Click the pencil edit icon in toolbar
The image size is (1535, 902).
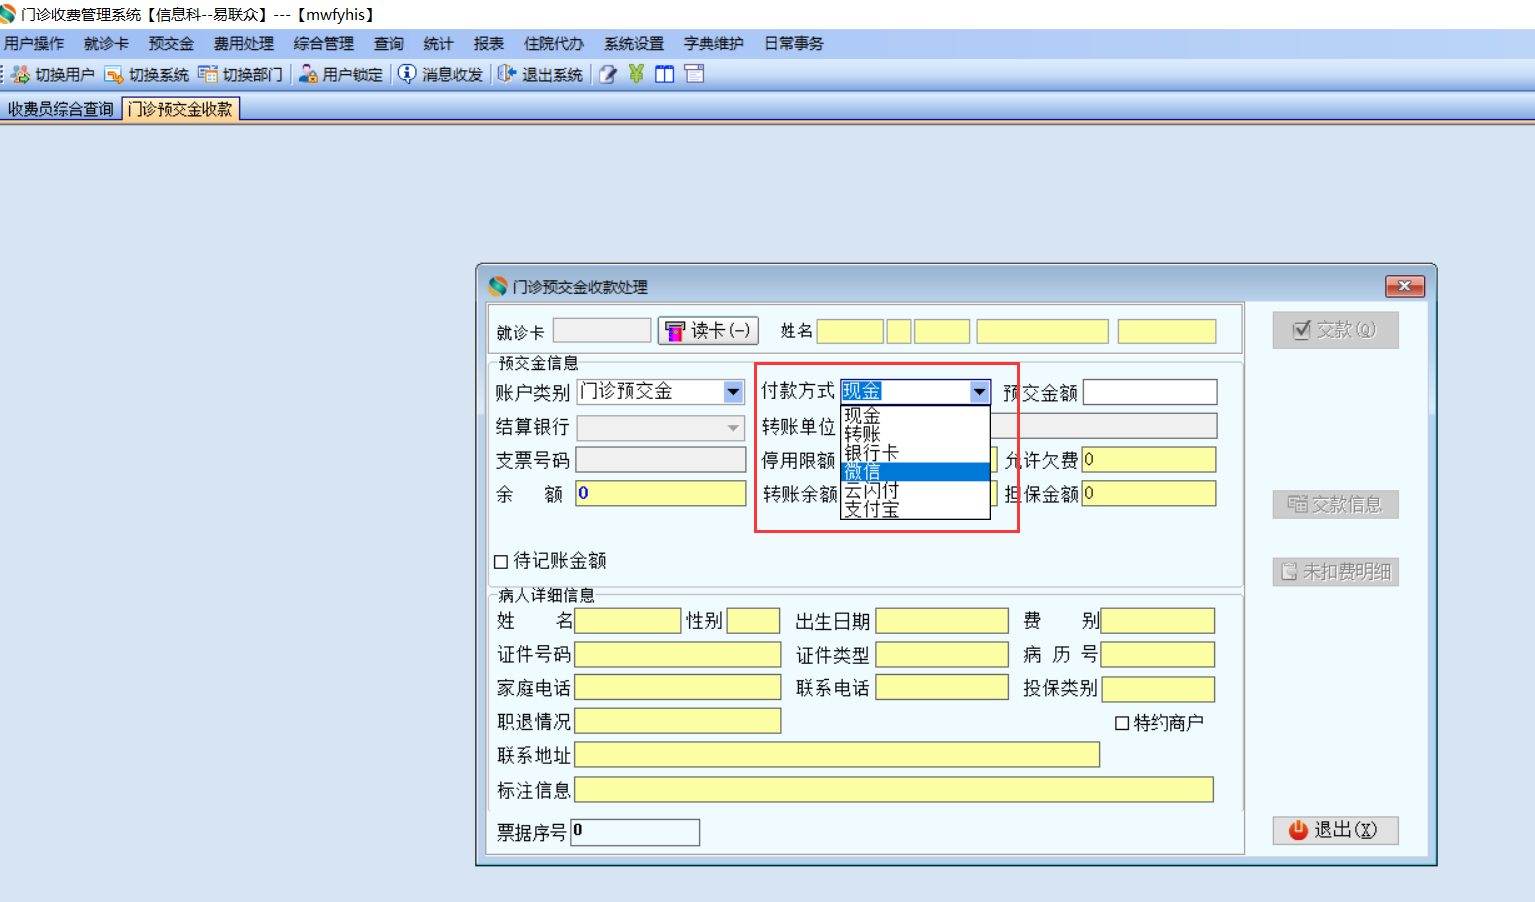[x=608, y=74]
